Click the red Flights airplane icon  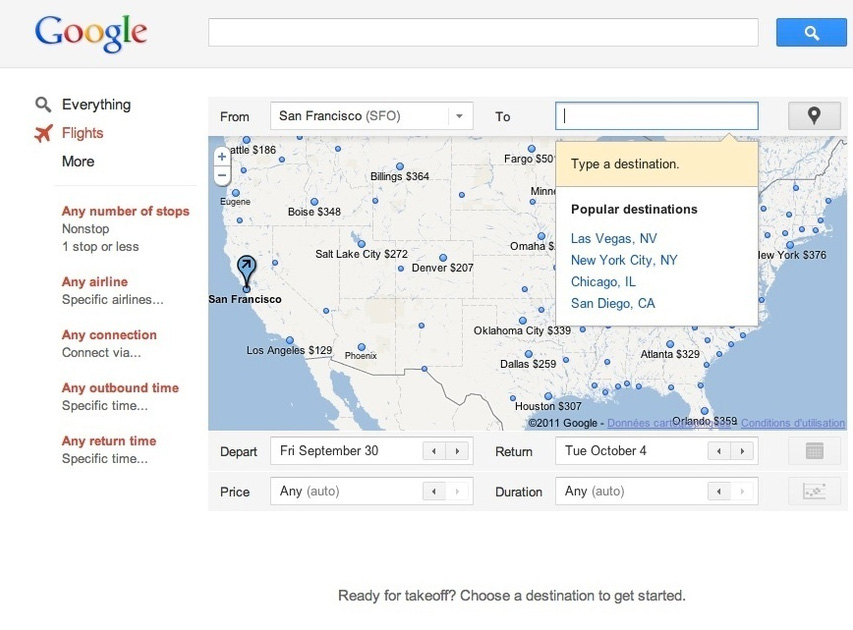44,133
